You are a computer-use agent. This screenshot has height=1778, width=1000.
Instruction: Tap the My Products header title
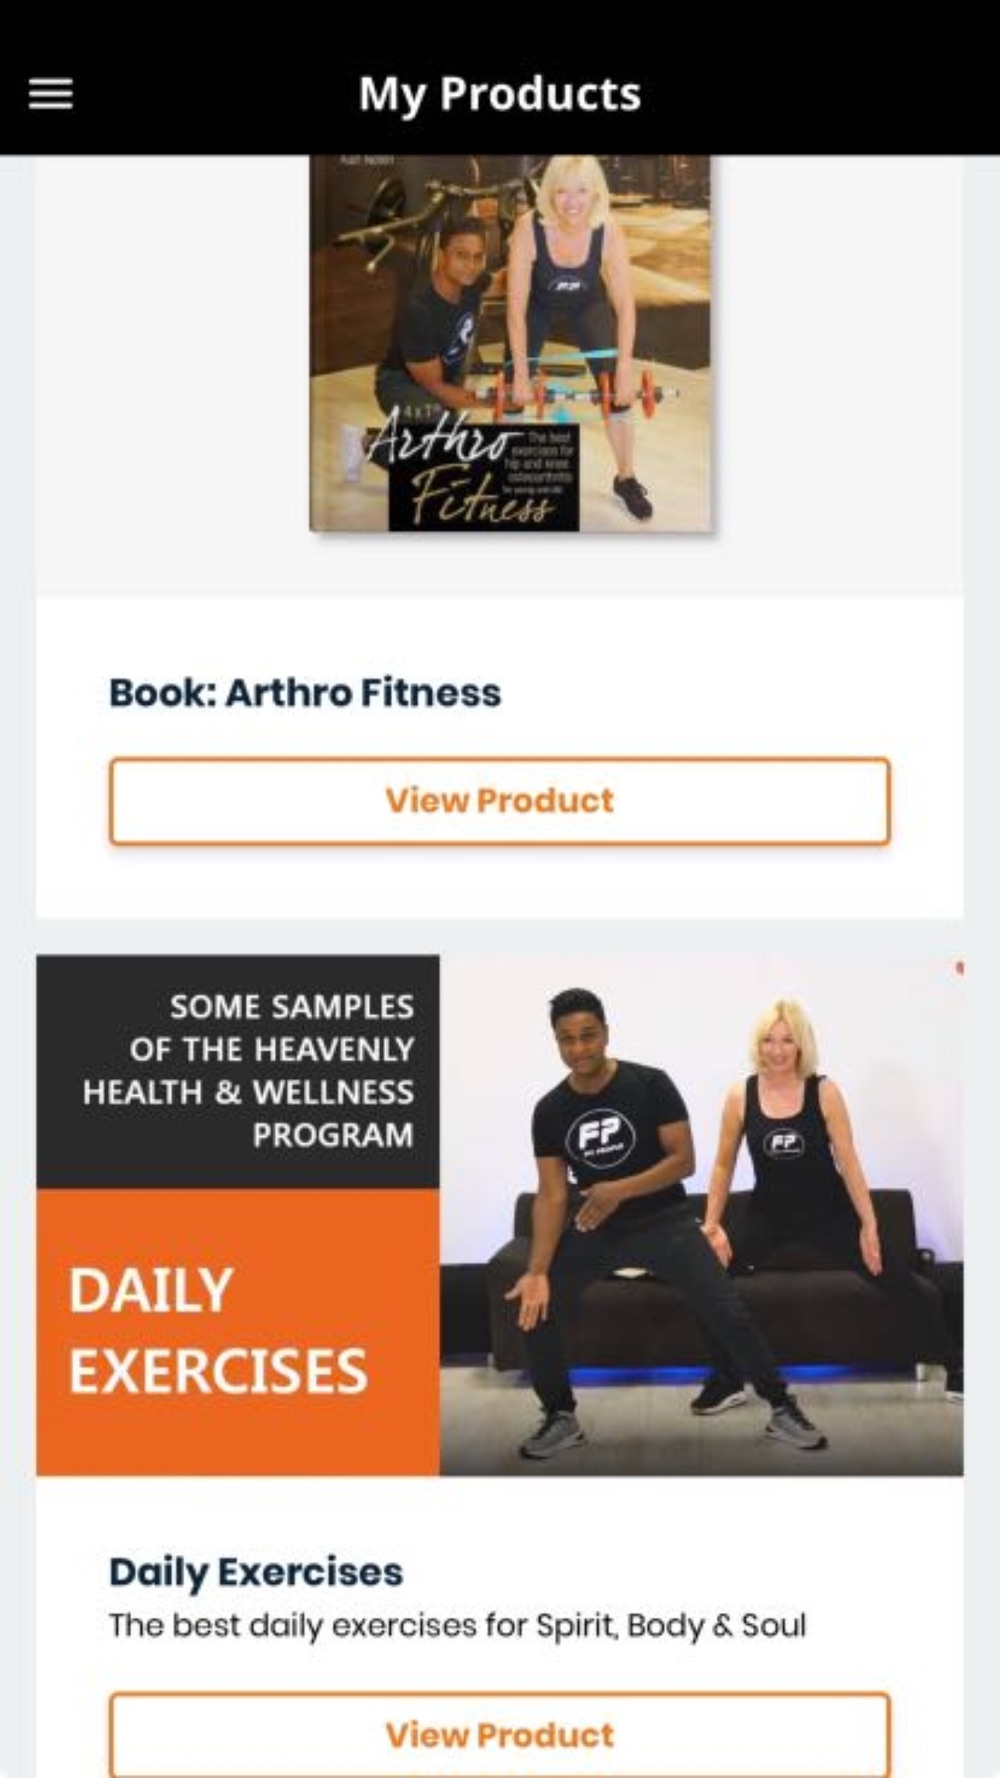pos(500,94)
